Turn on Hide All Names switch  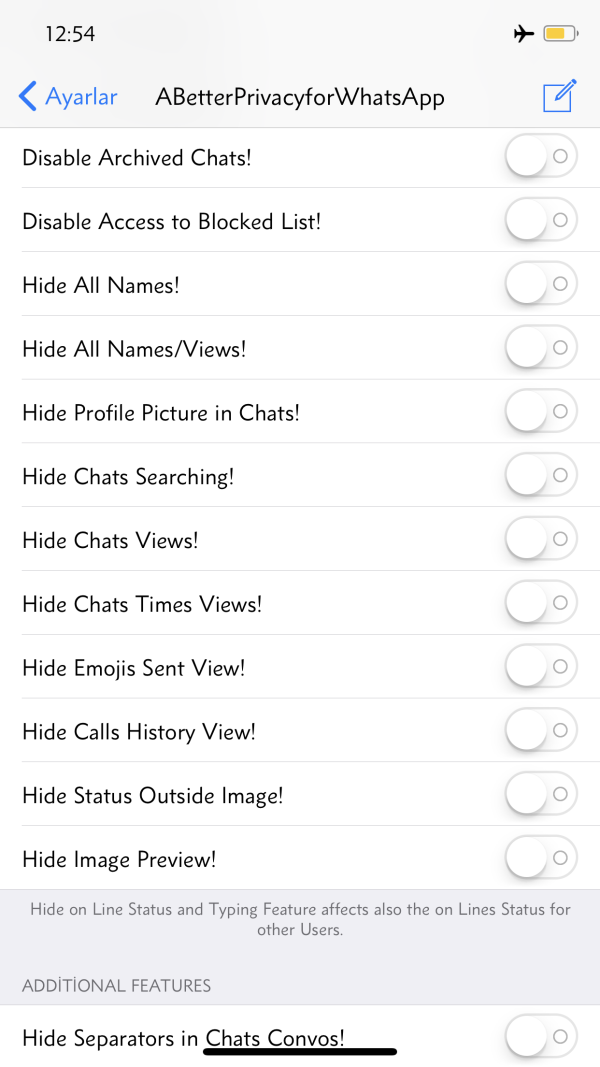click(x=541, y=284)
